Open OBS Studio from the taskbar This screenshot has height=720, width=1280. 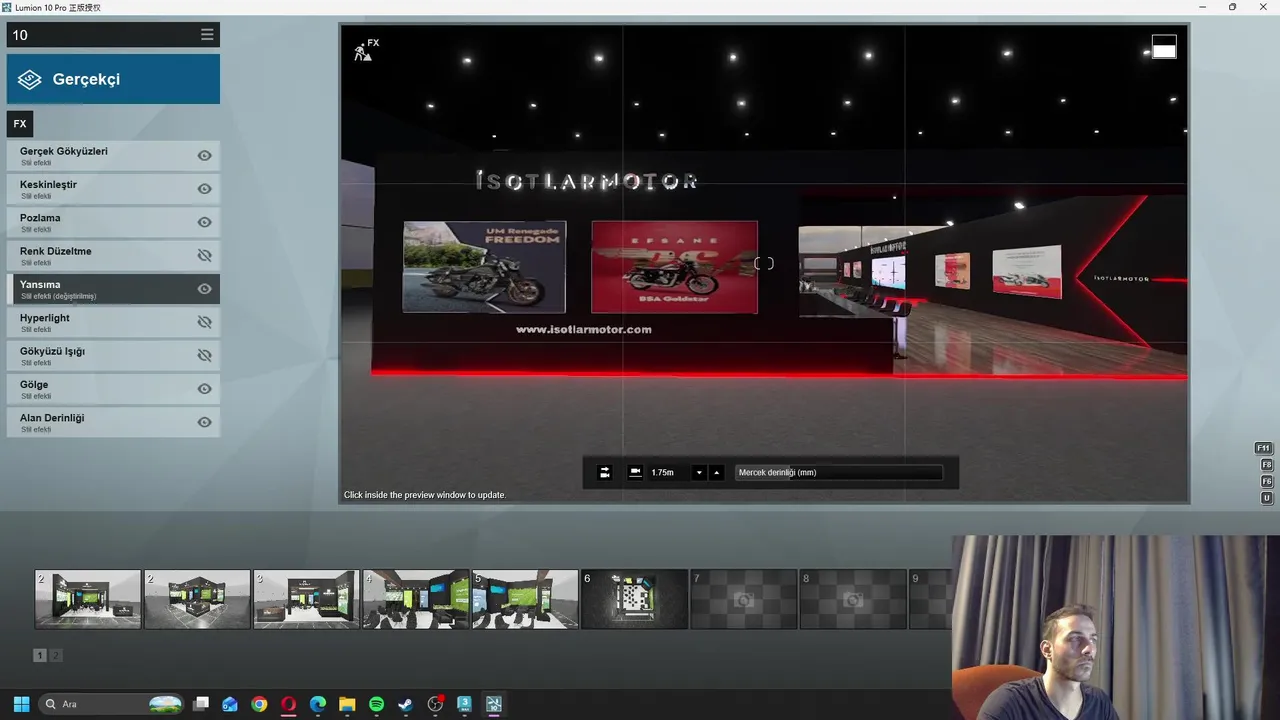(x=435, y=704)
